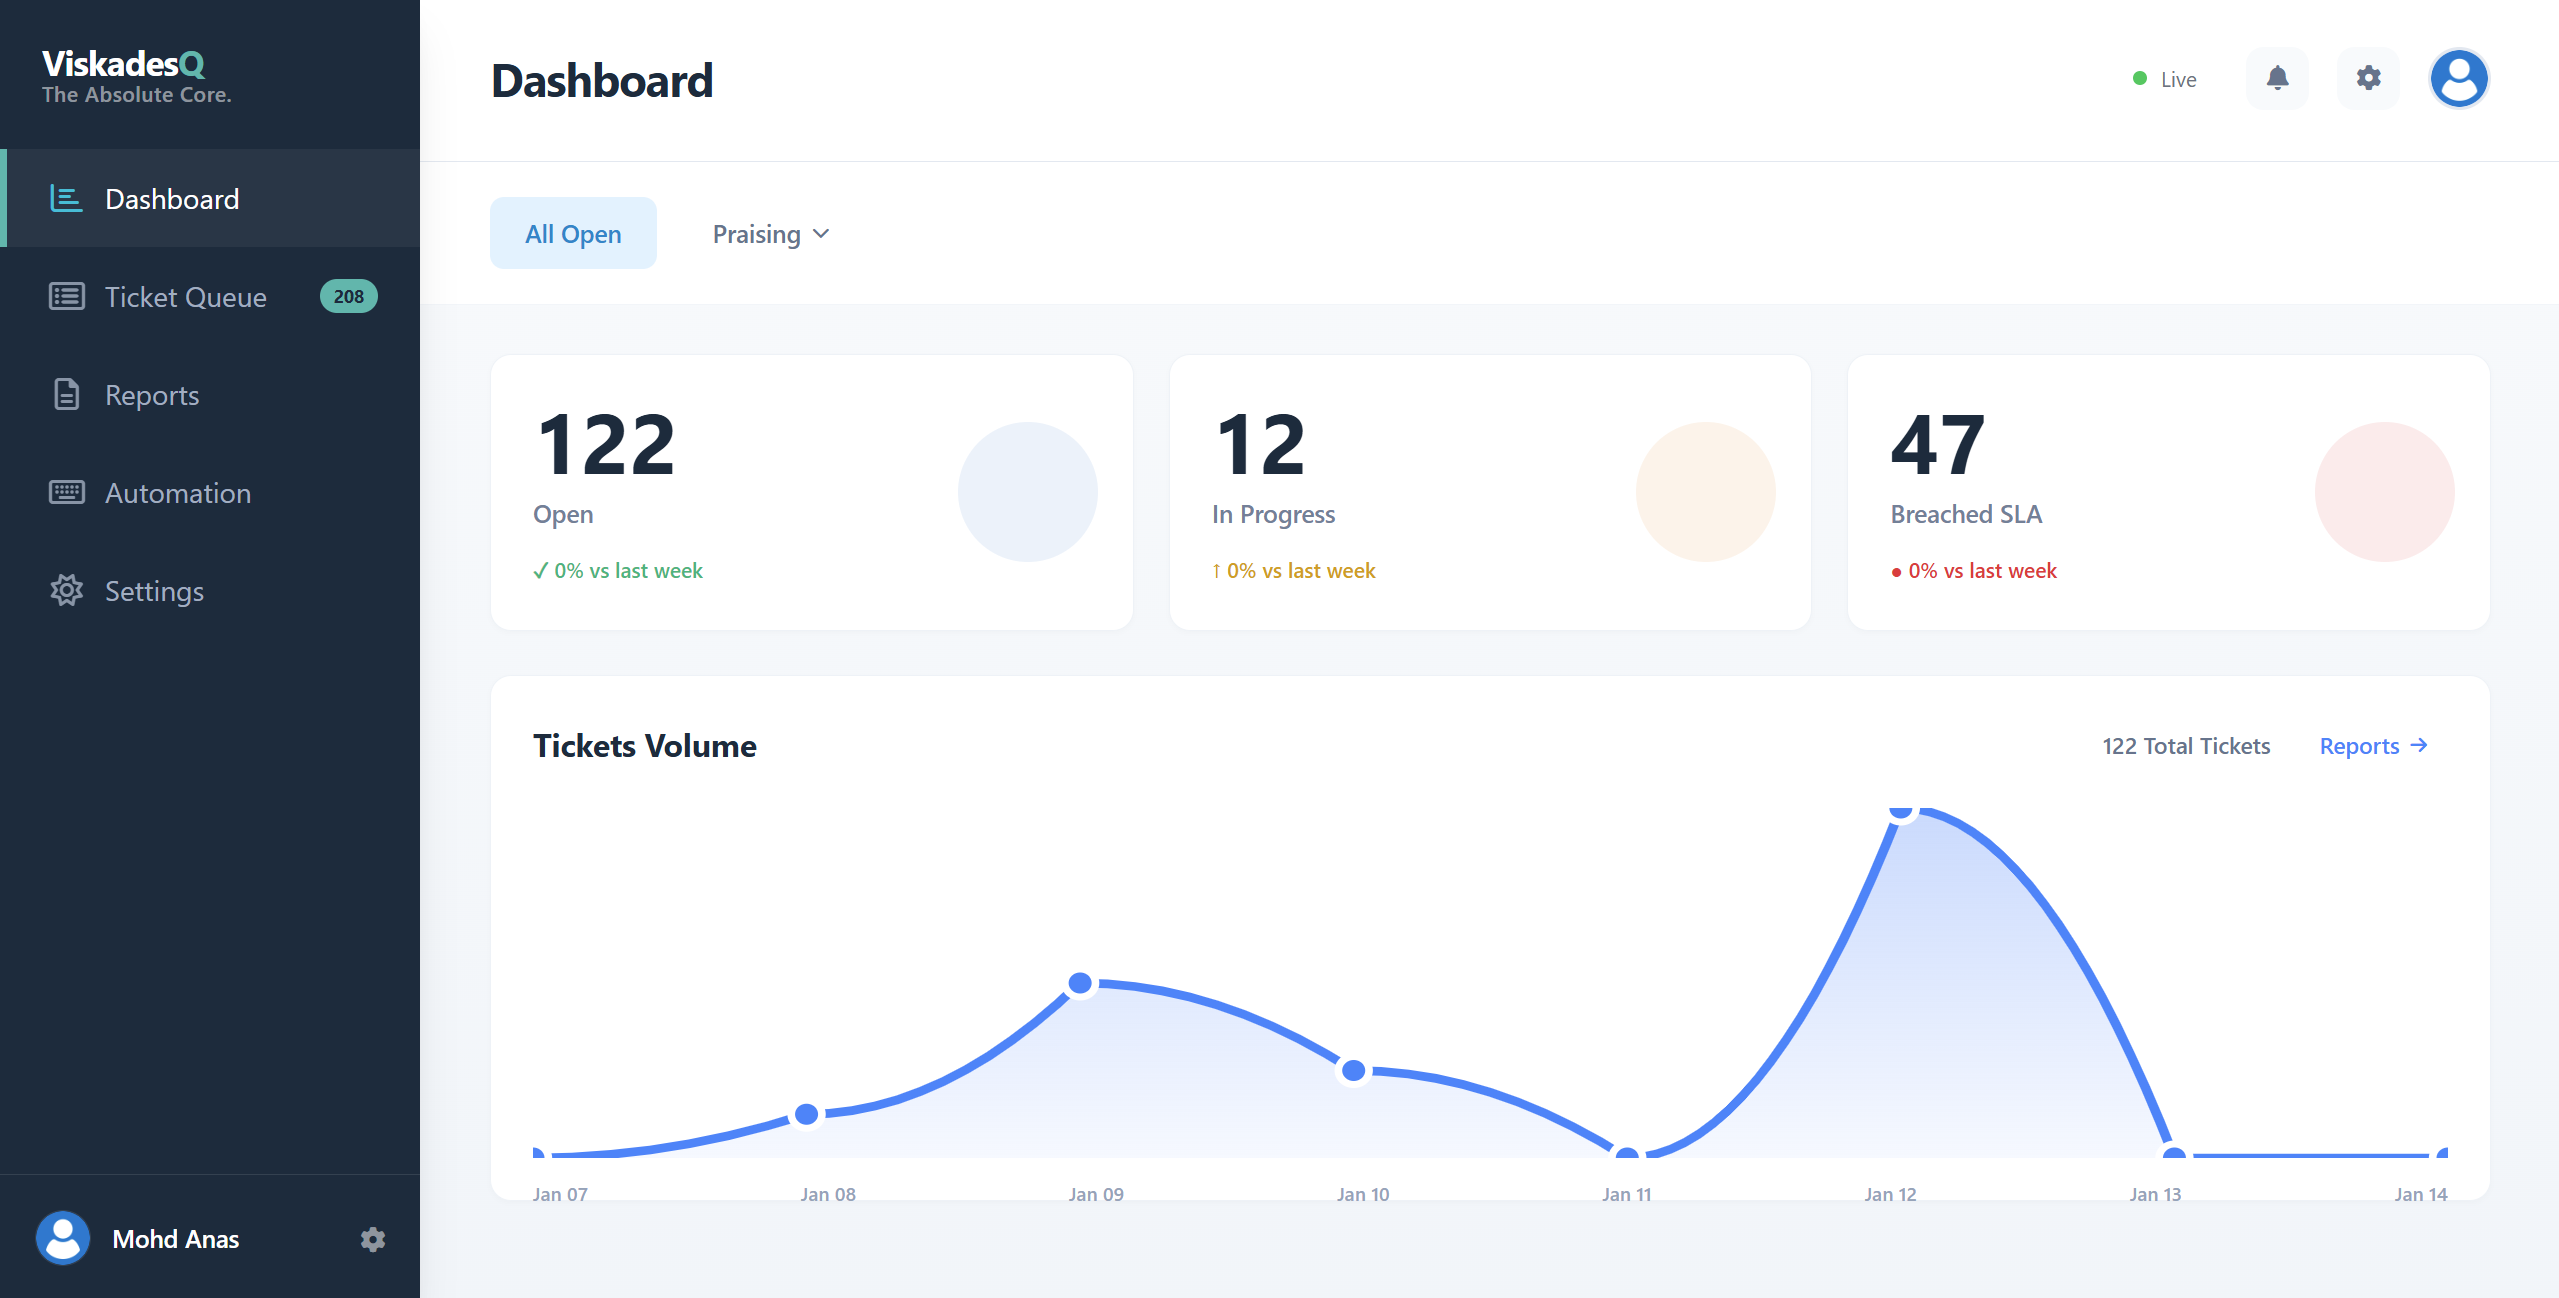Click the notifications bell icon

pyautogui.click(x=2277, y=78)
